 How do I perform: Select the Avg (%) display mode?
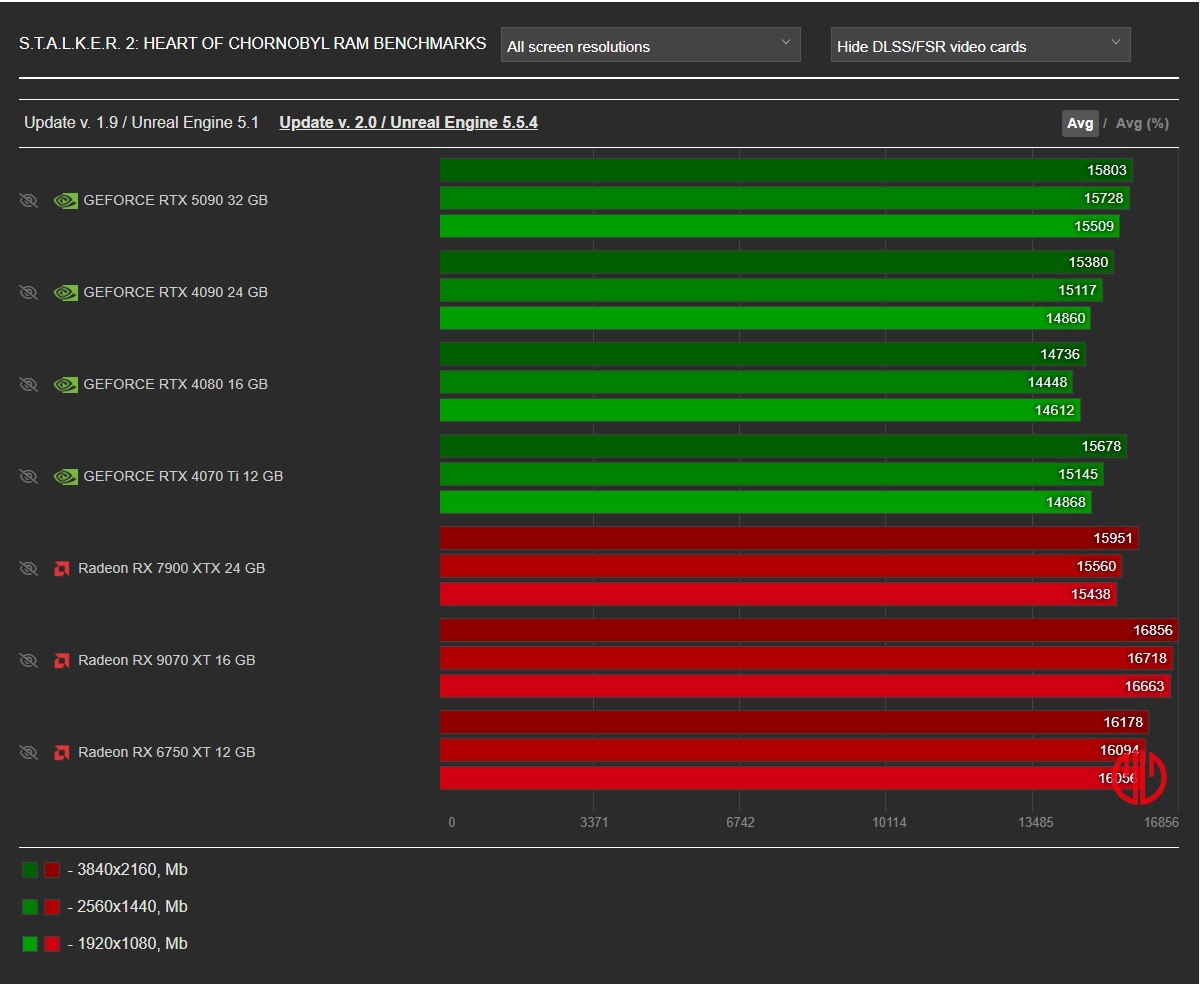click(1142, 123)
